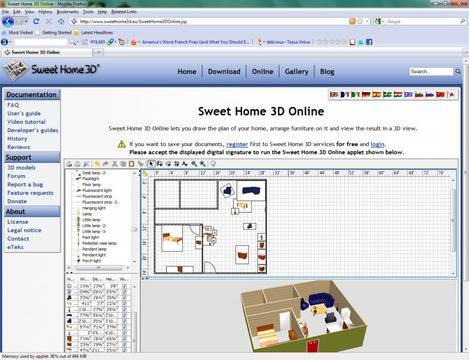Select the Sweet Home 3D Online tab

point(46,52)
